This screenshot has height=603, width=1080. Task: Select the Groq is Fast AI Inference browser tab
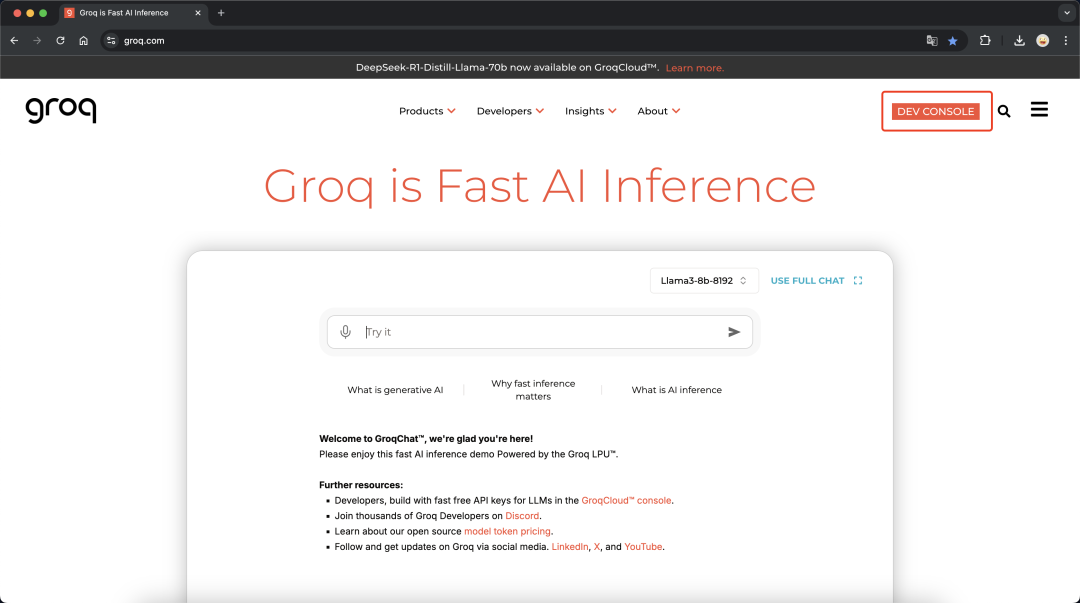tap(133, 13)
